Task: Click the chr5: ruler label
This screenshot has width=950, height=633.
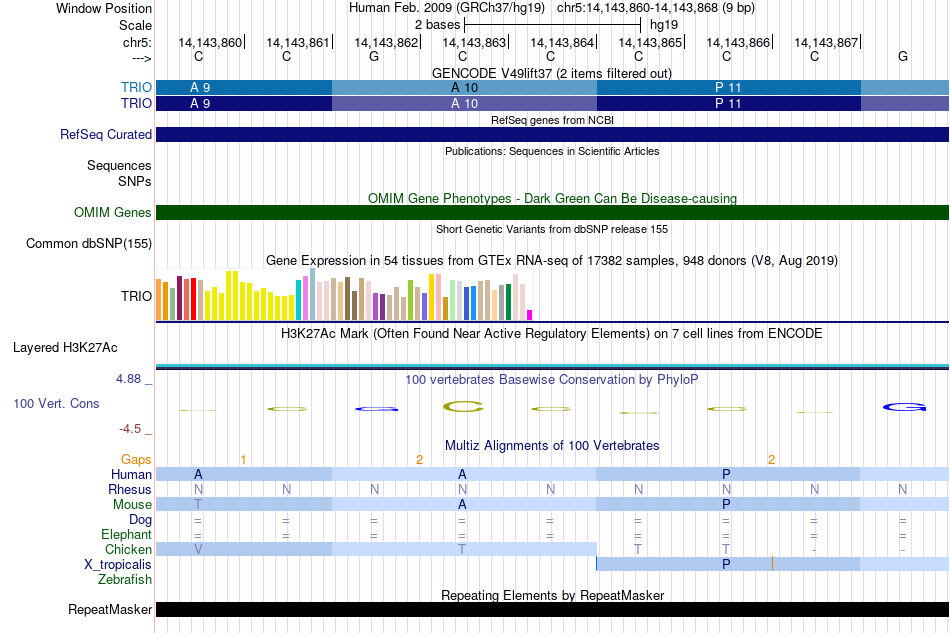Action: [137, 42]
